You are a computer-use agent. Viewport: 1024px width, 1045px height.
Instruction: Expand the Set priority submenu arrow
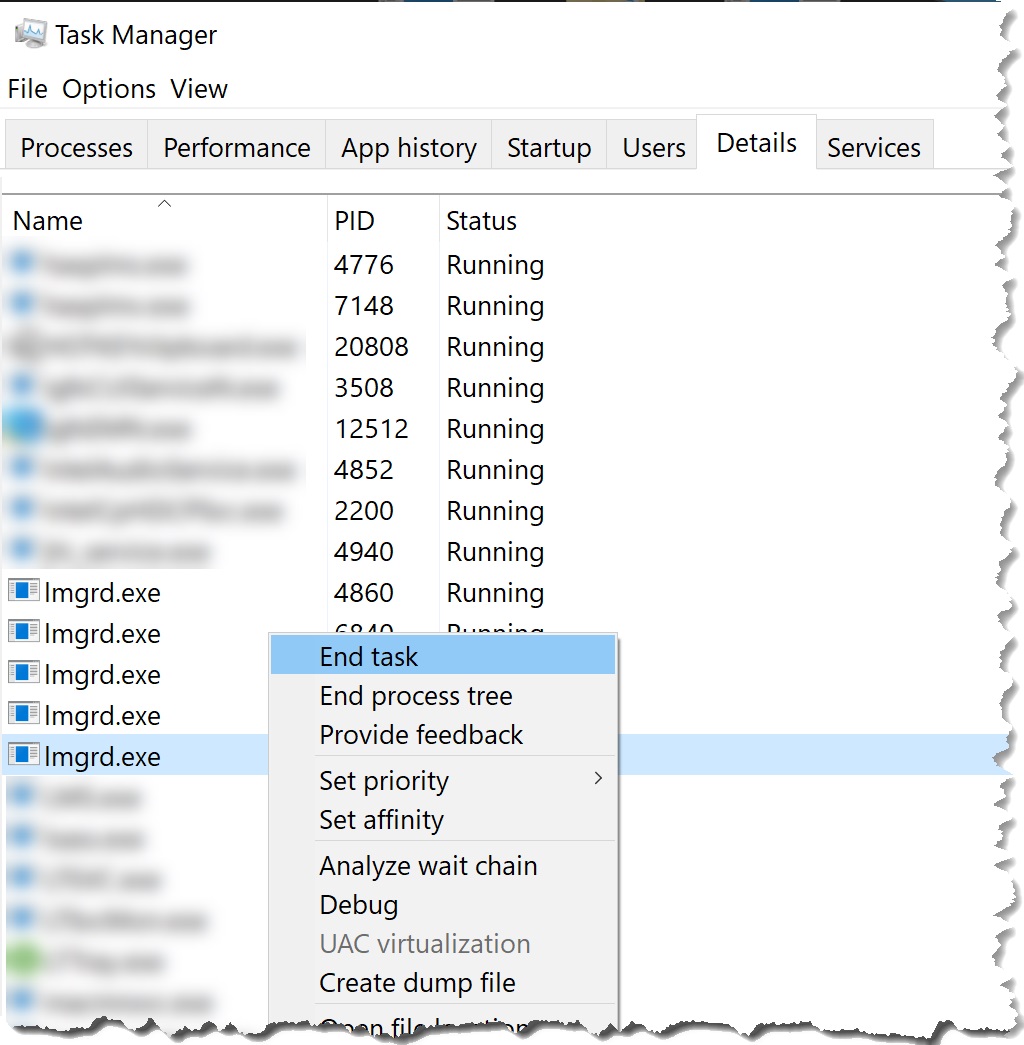[598, 779]
